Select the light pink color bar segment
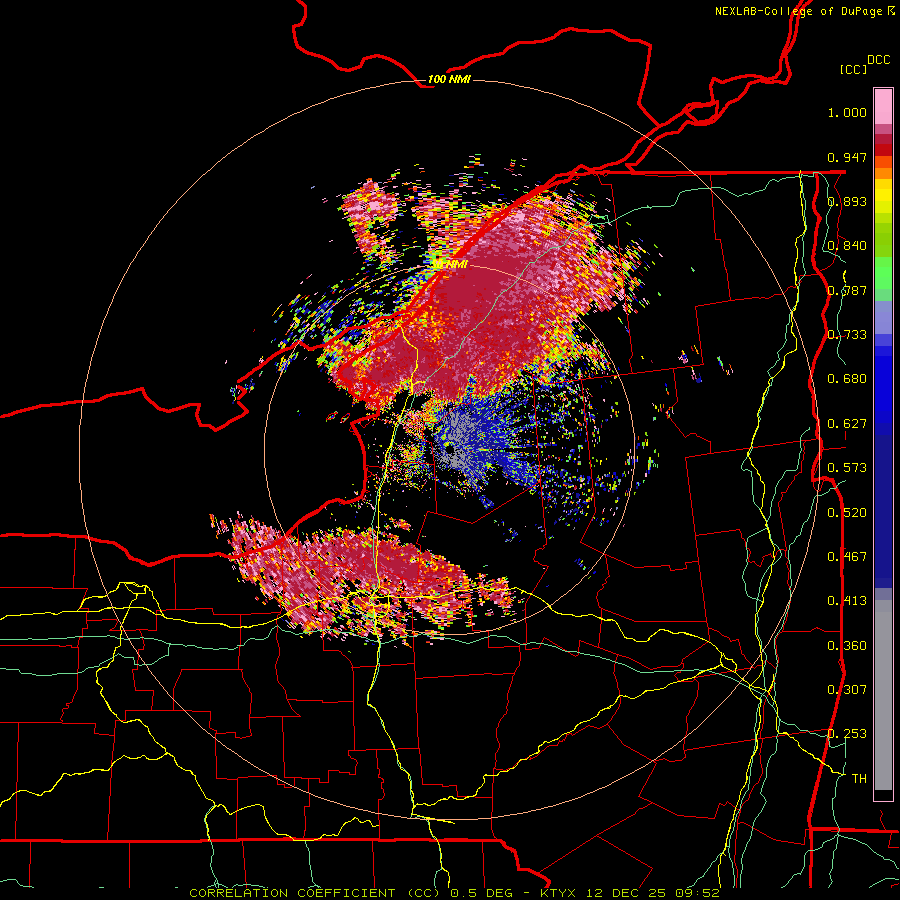 [x=883, y=107]
